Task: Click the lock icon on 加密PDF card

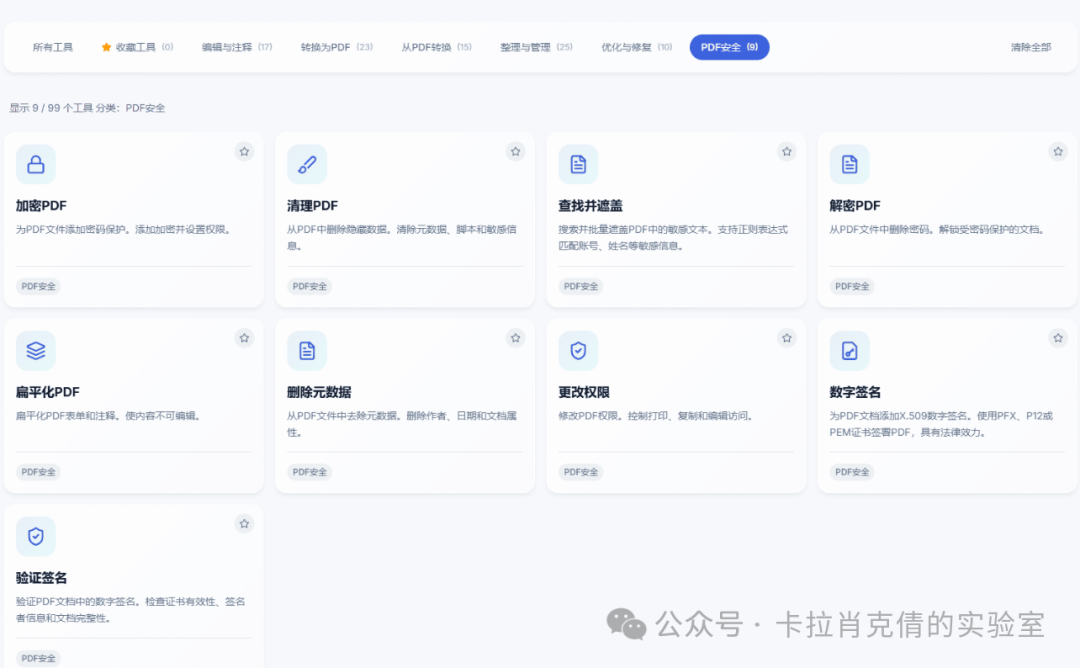Action: pyautogui.click(x=36, y=165)
